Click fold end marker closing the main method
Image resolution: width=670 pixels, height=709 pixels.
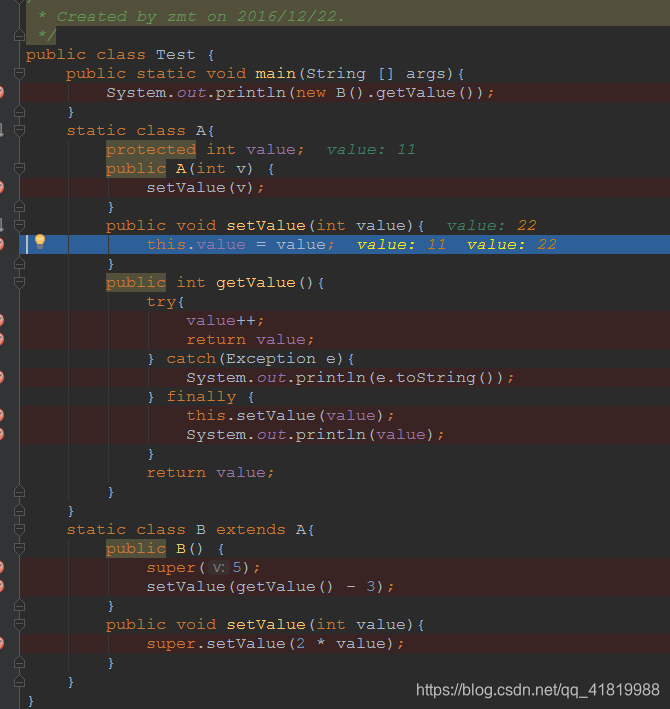19,111
